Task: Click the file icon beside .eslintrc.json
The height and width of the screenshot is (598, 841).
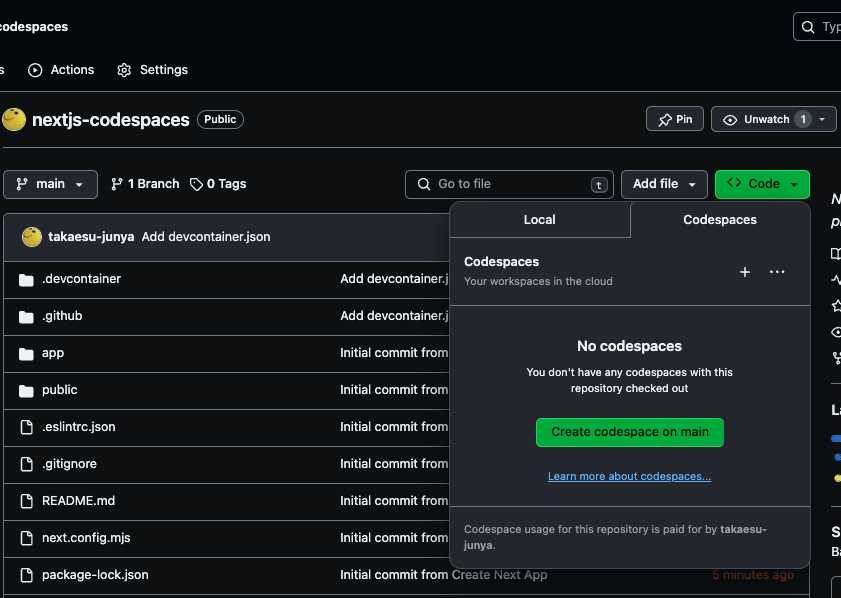Action: (26, 427)
